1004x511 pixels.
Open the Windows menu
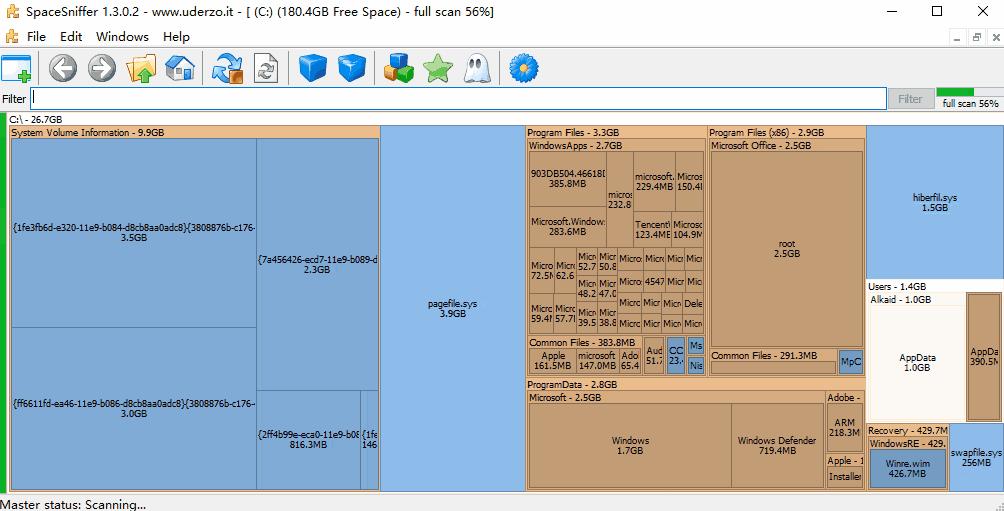point(122,36)
